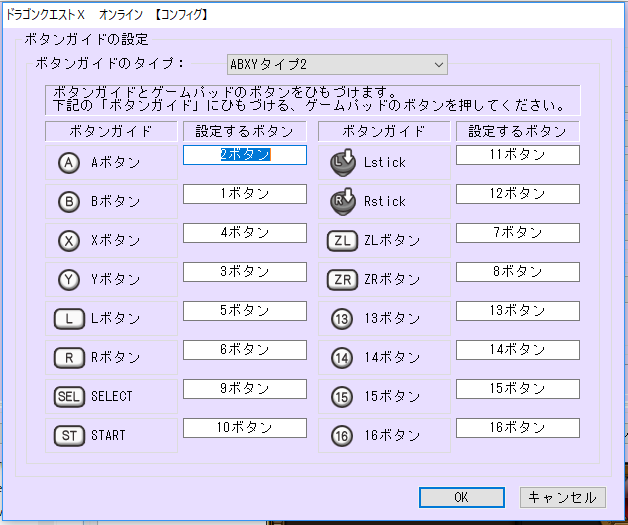Click the ZL trigger icon
Image resolution: width=628 pixels, height=525 pixels.
[x=342, y=241]
